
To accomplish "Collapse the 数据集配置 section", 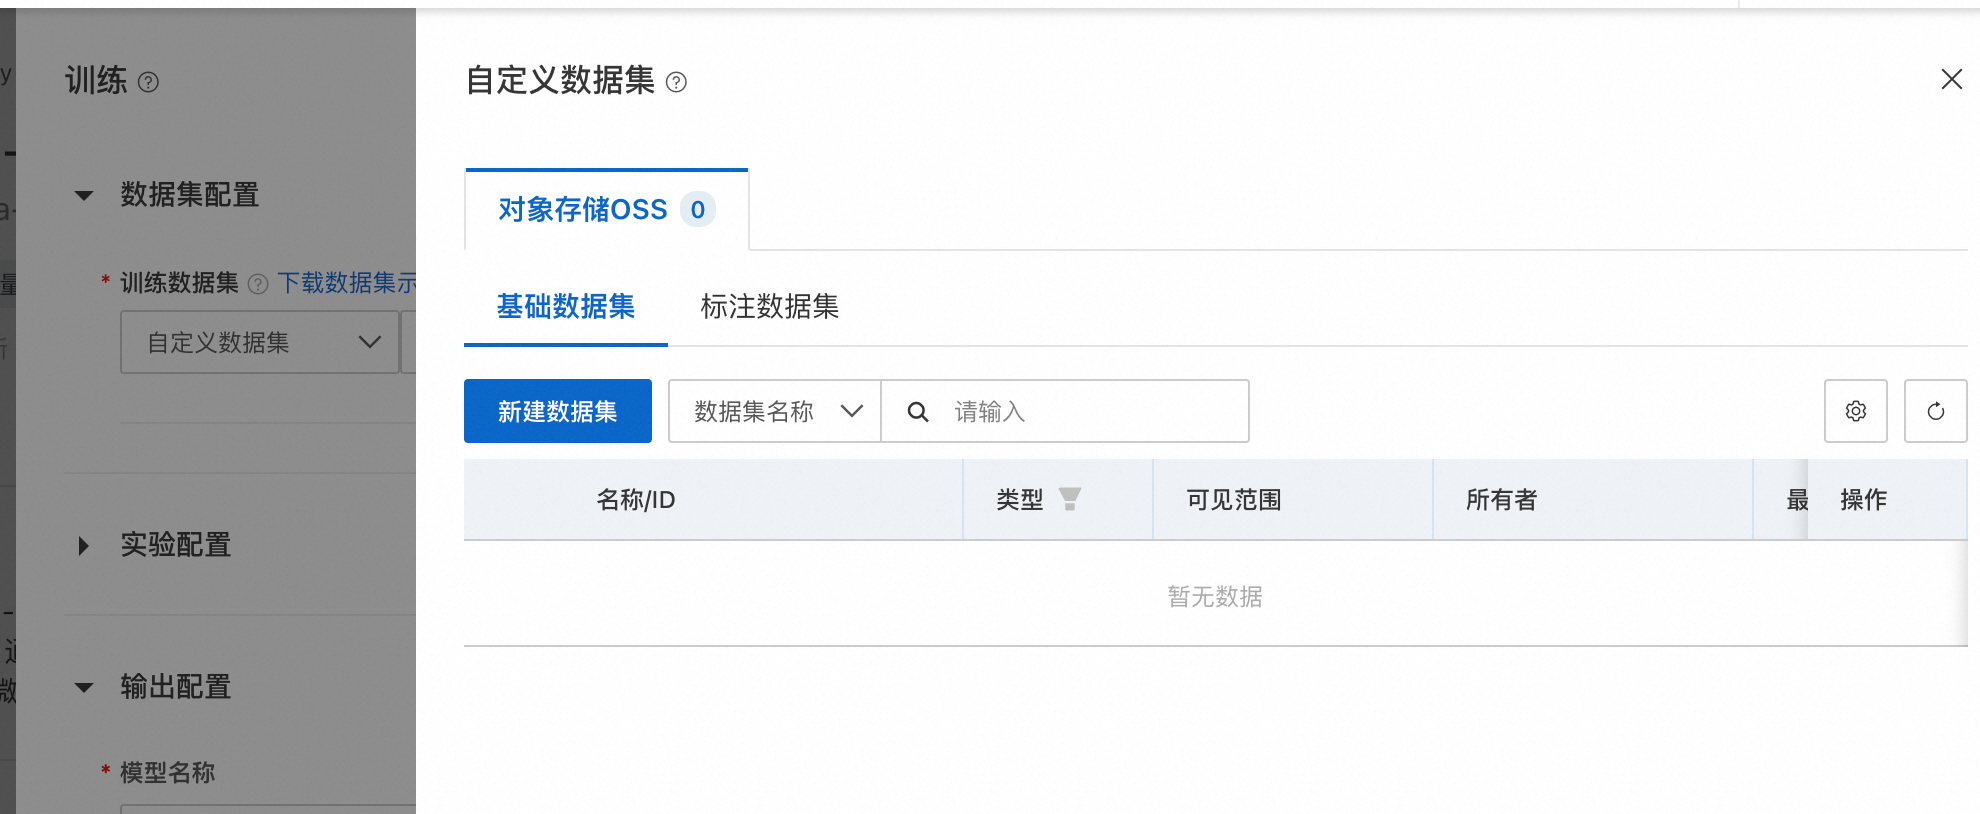I will [84, 195].
